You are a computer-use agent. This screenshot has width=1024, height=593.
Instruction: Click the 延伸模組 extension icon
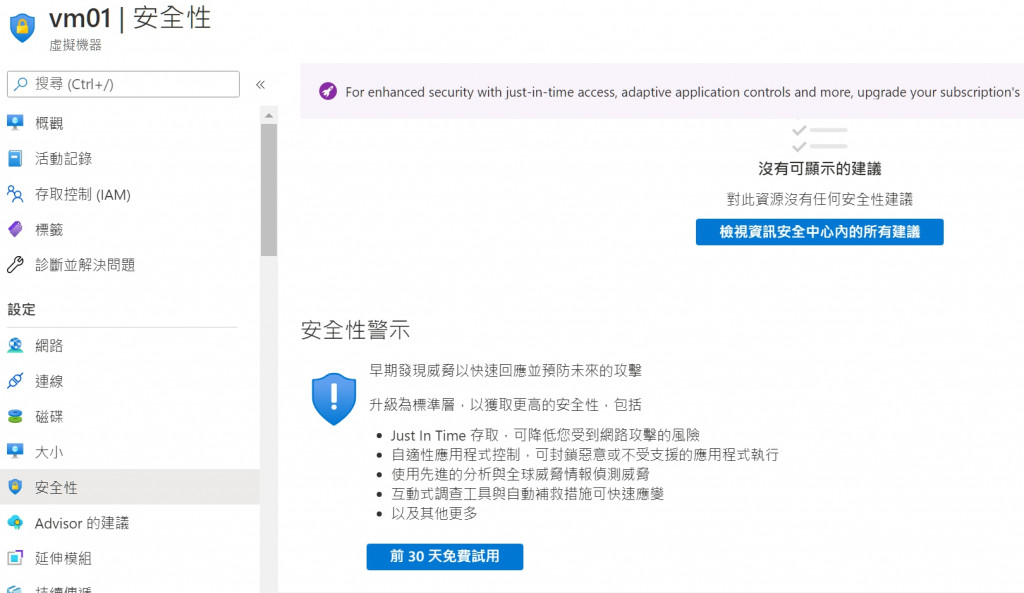[15, 558]
